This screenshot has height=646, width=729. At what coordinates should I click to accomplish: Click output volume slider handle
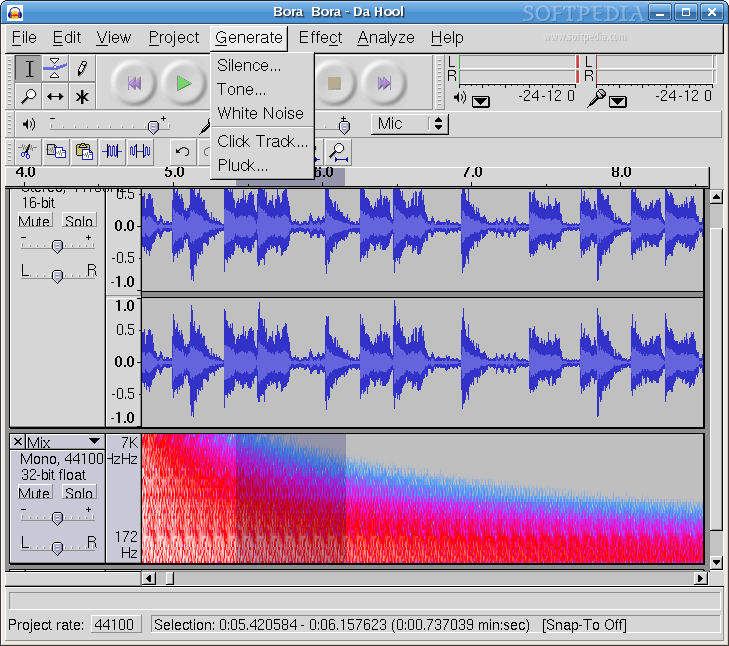point(153,127)
